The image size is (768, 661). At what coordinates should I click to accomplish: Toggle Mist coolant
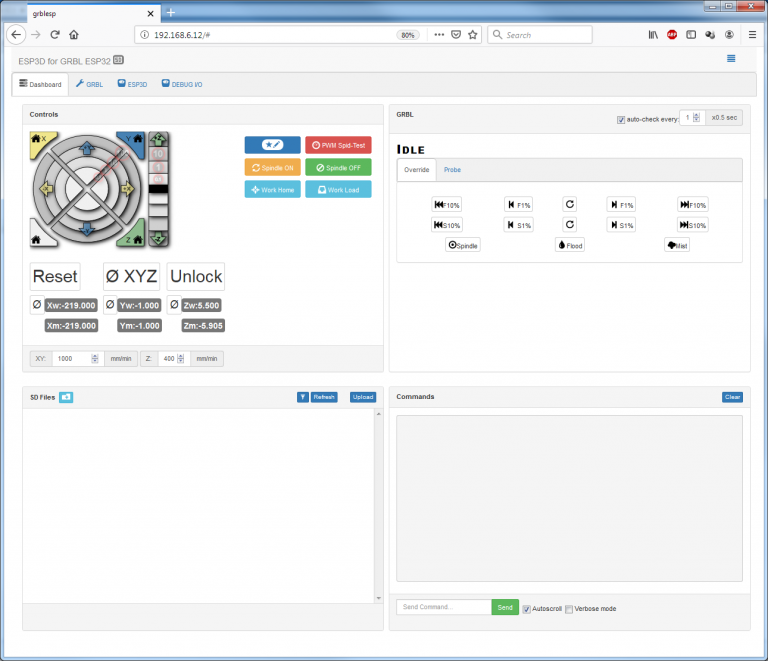coord(677,245)
